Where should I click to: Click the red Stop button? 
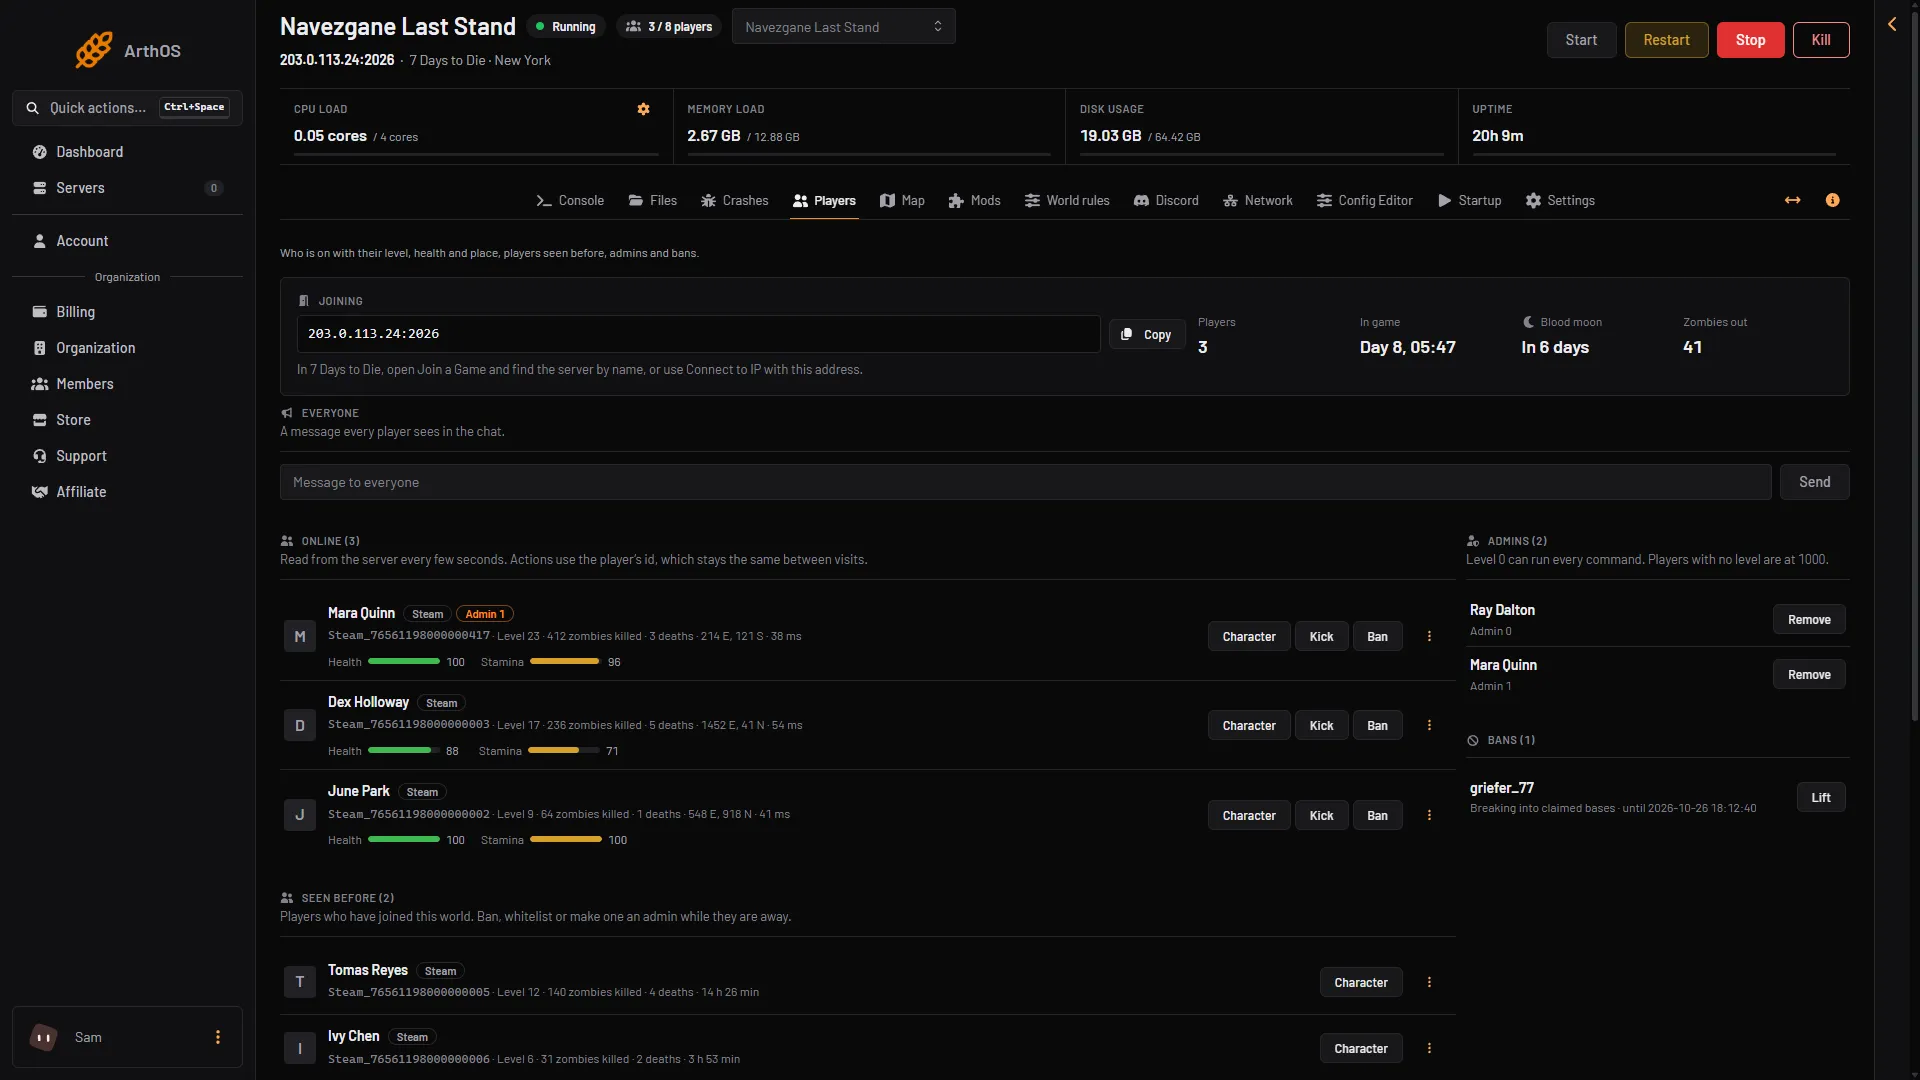coord(1750,40)
